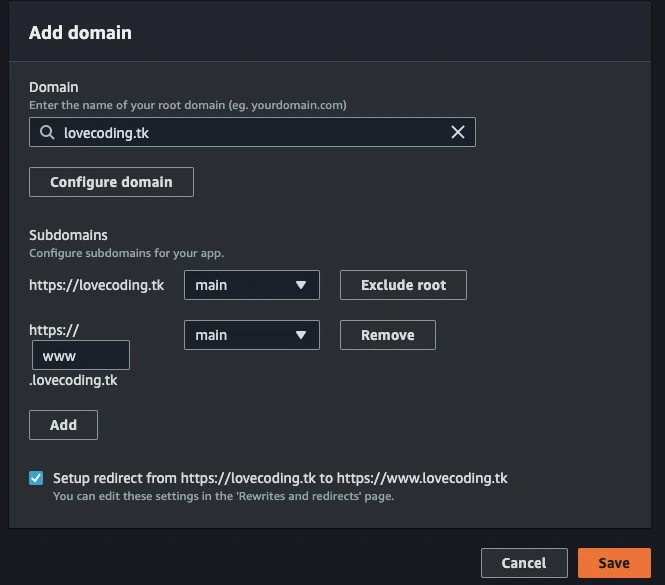Cancel the Add domain dialog
Viewport: 665px width, 585px height.
523,563
